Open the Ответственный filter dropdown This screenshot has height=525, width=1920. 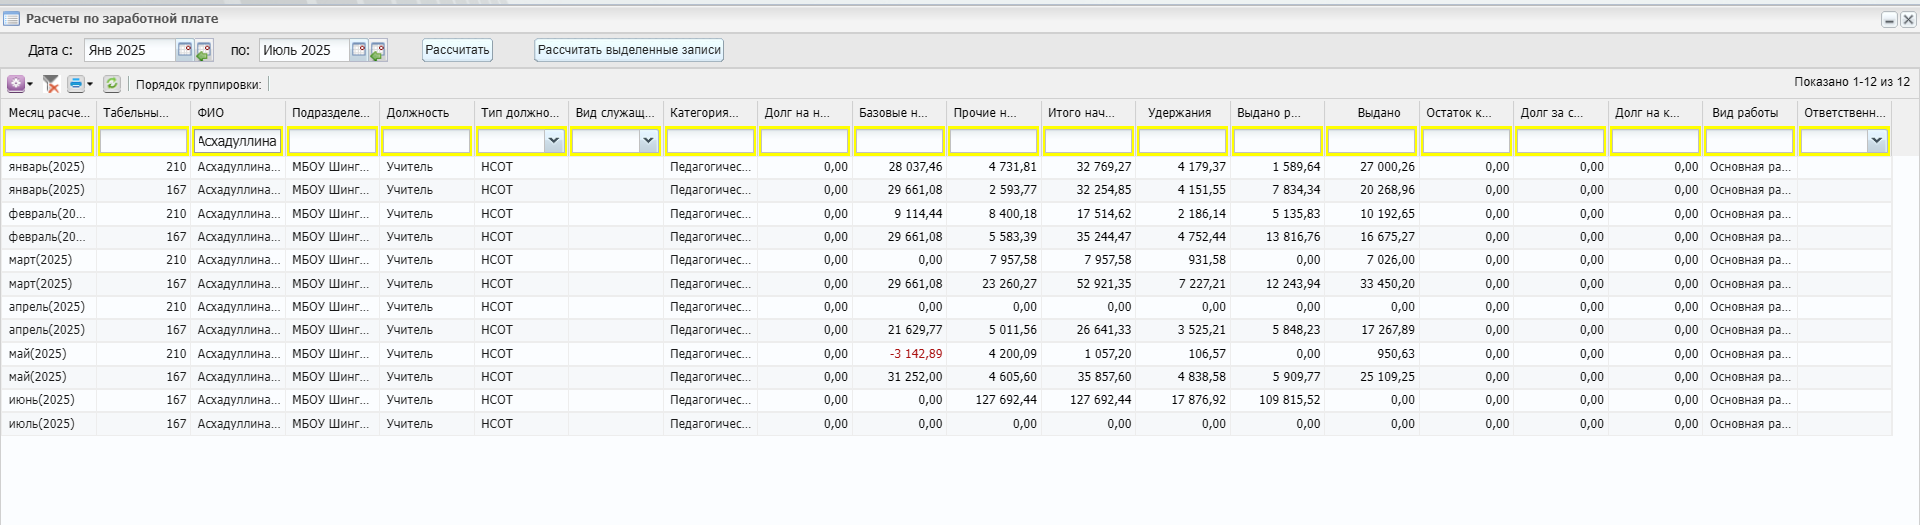(1876, 142)
